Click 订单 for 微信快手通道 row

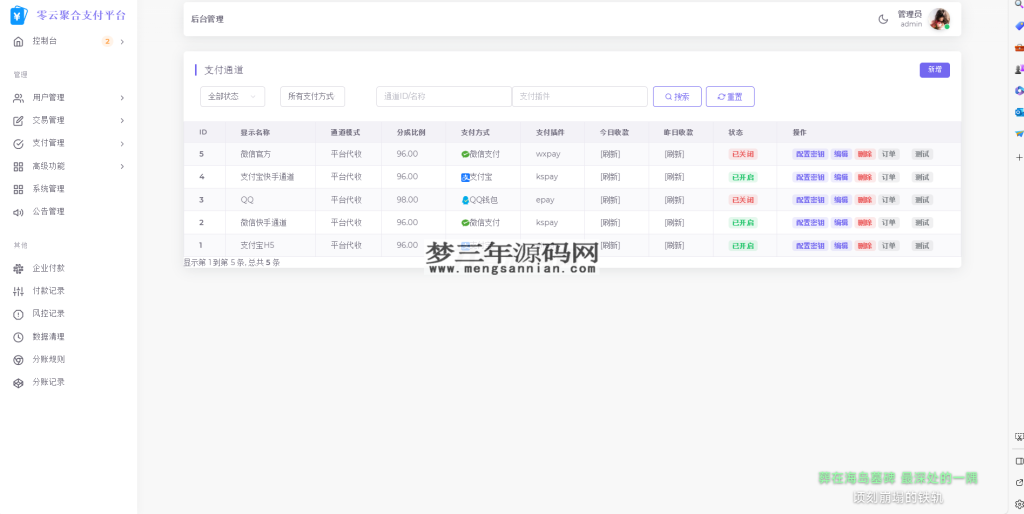(x=889, y=223)
